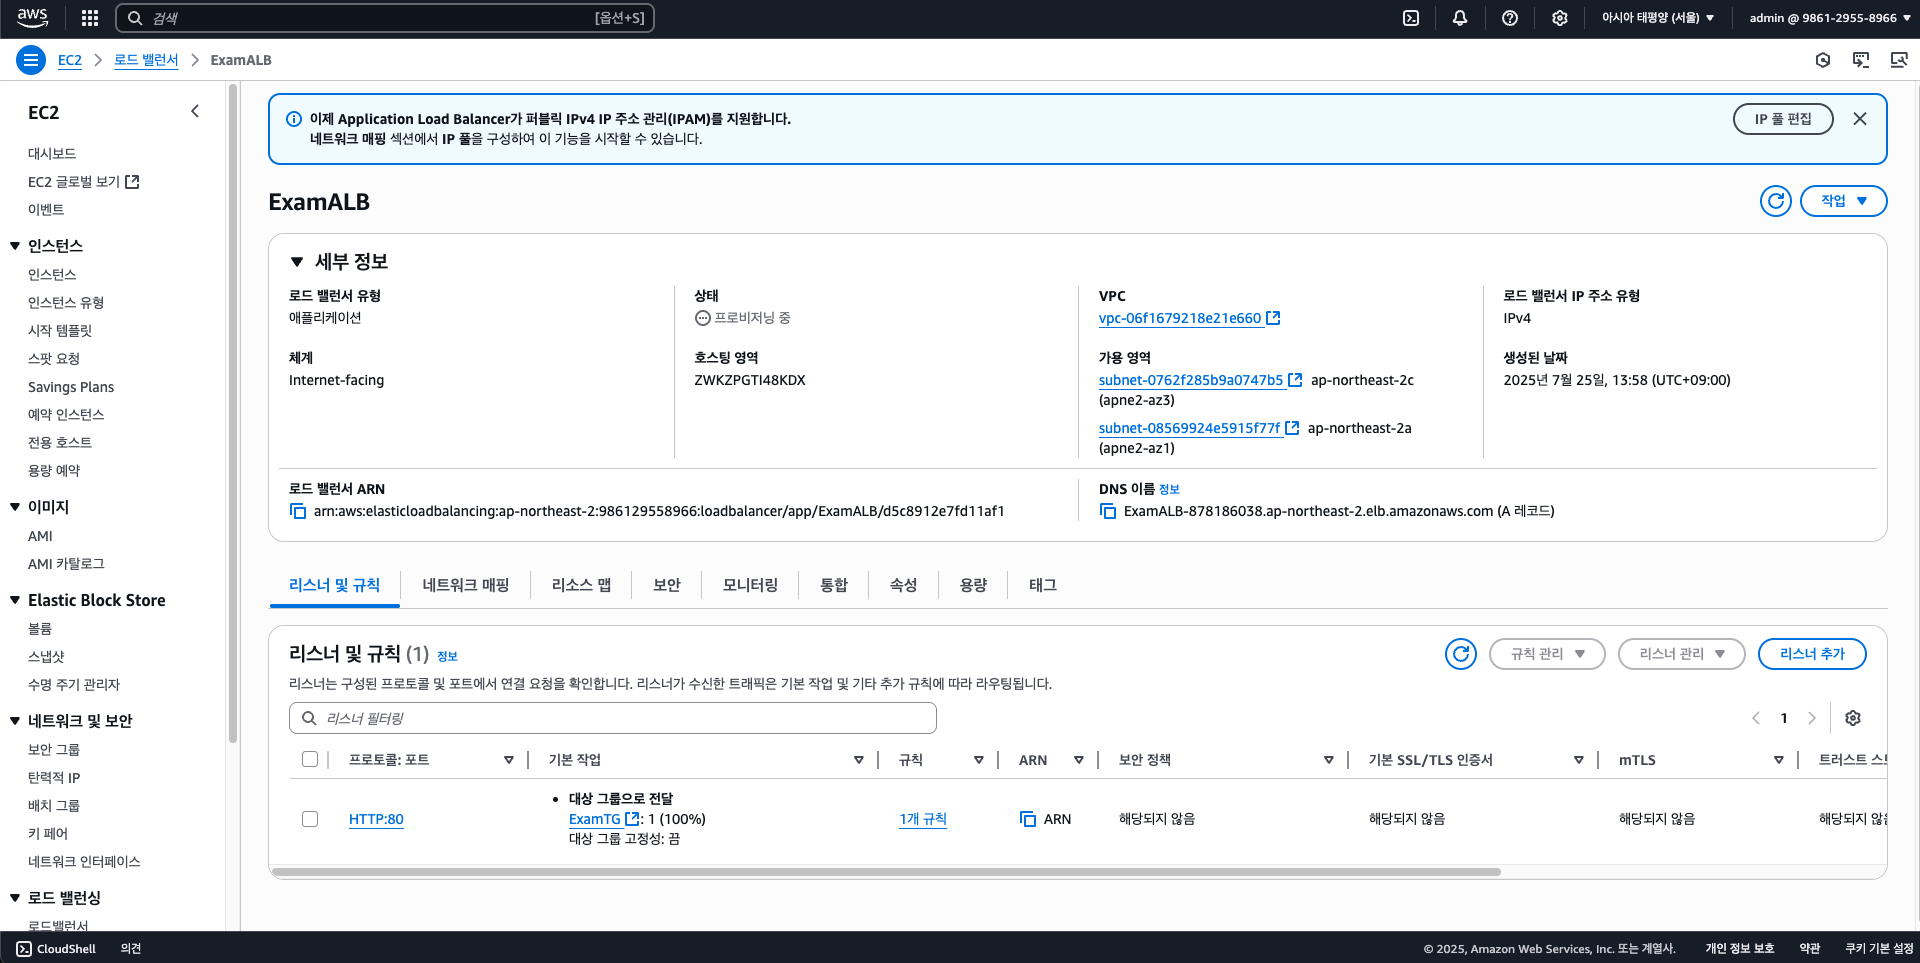Open CloudShell in the footer
Image resolution: width=1920 pixels, height=963 pixels.
[x=56, y=949]
